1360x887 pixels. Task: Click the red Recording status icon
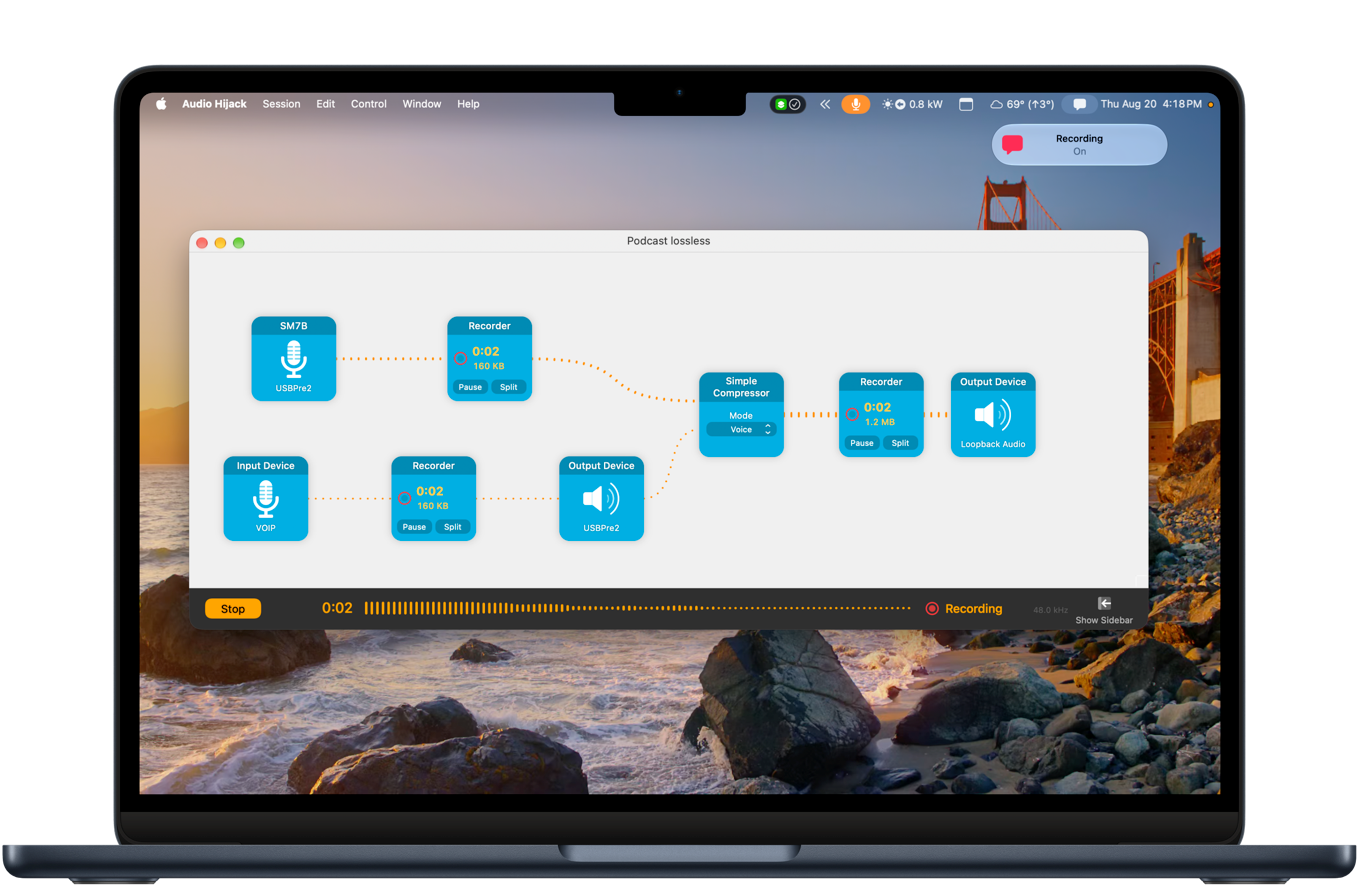932,608
